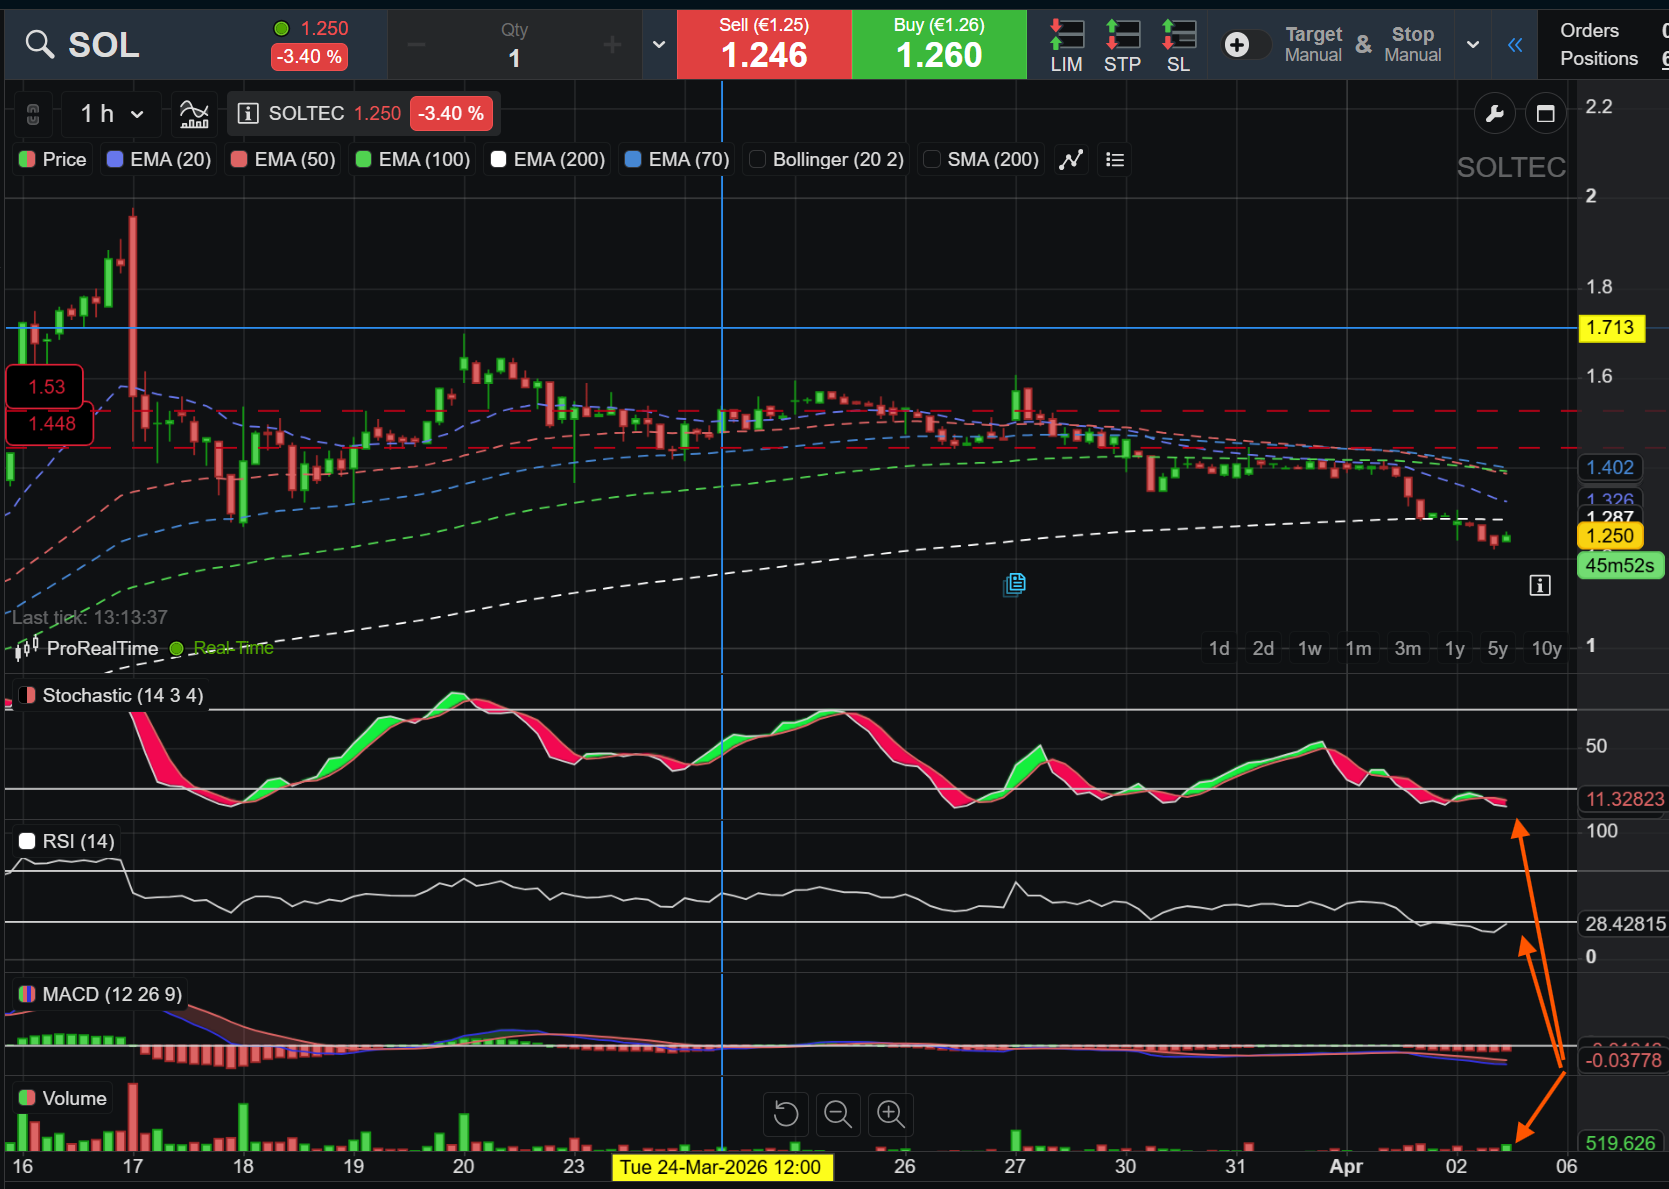Toggle EMA (20) indicator visibility
The width and height of the screenshot is (1669, 1189).
click(159, 160)
